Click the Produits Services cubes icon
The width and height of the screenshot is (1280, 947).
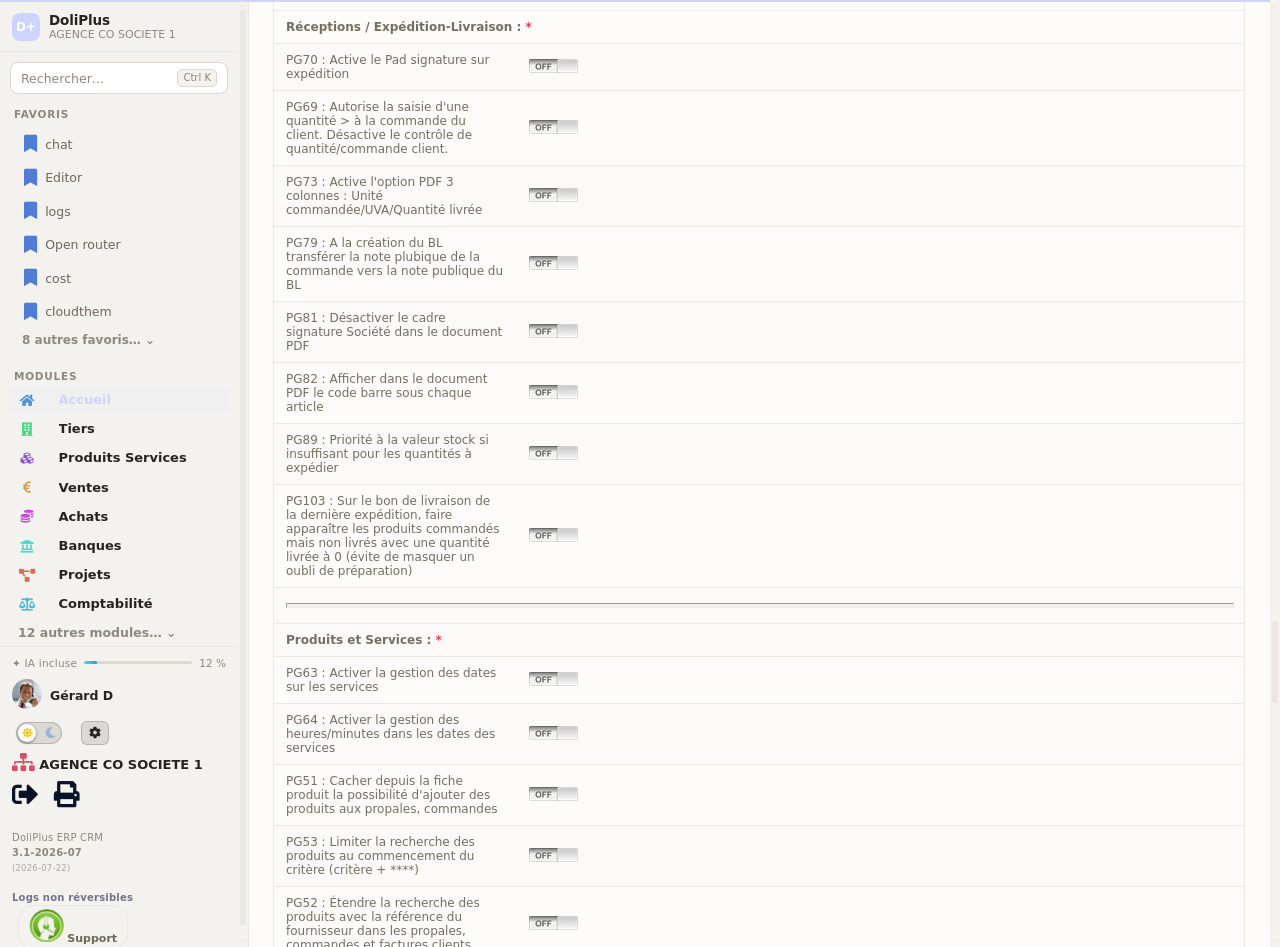27,458
